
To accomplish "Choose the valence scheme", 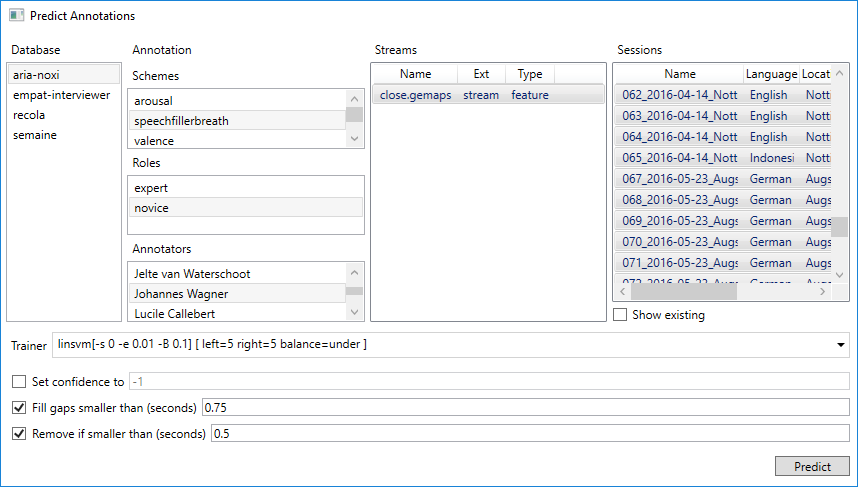I will tap(237, 141).
